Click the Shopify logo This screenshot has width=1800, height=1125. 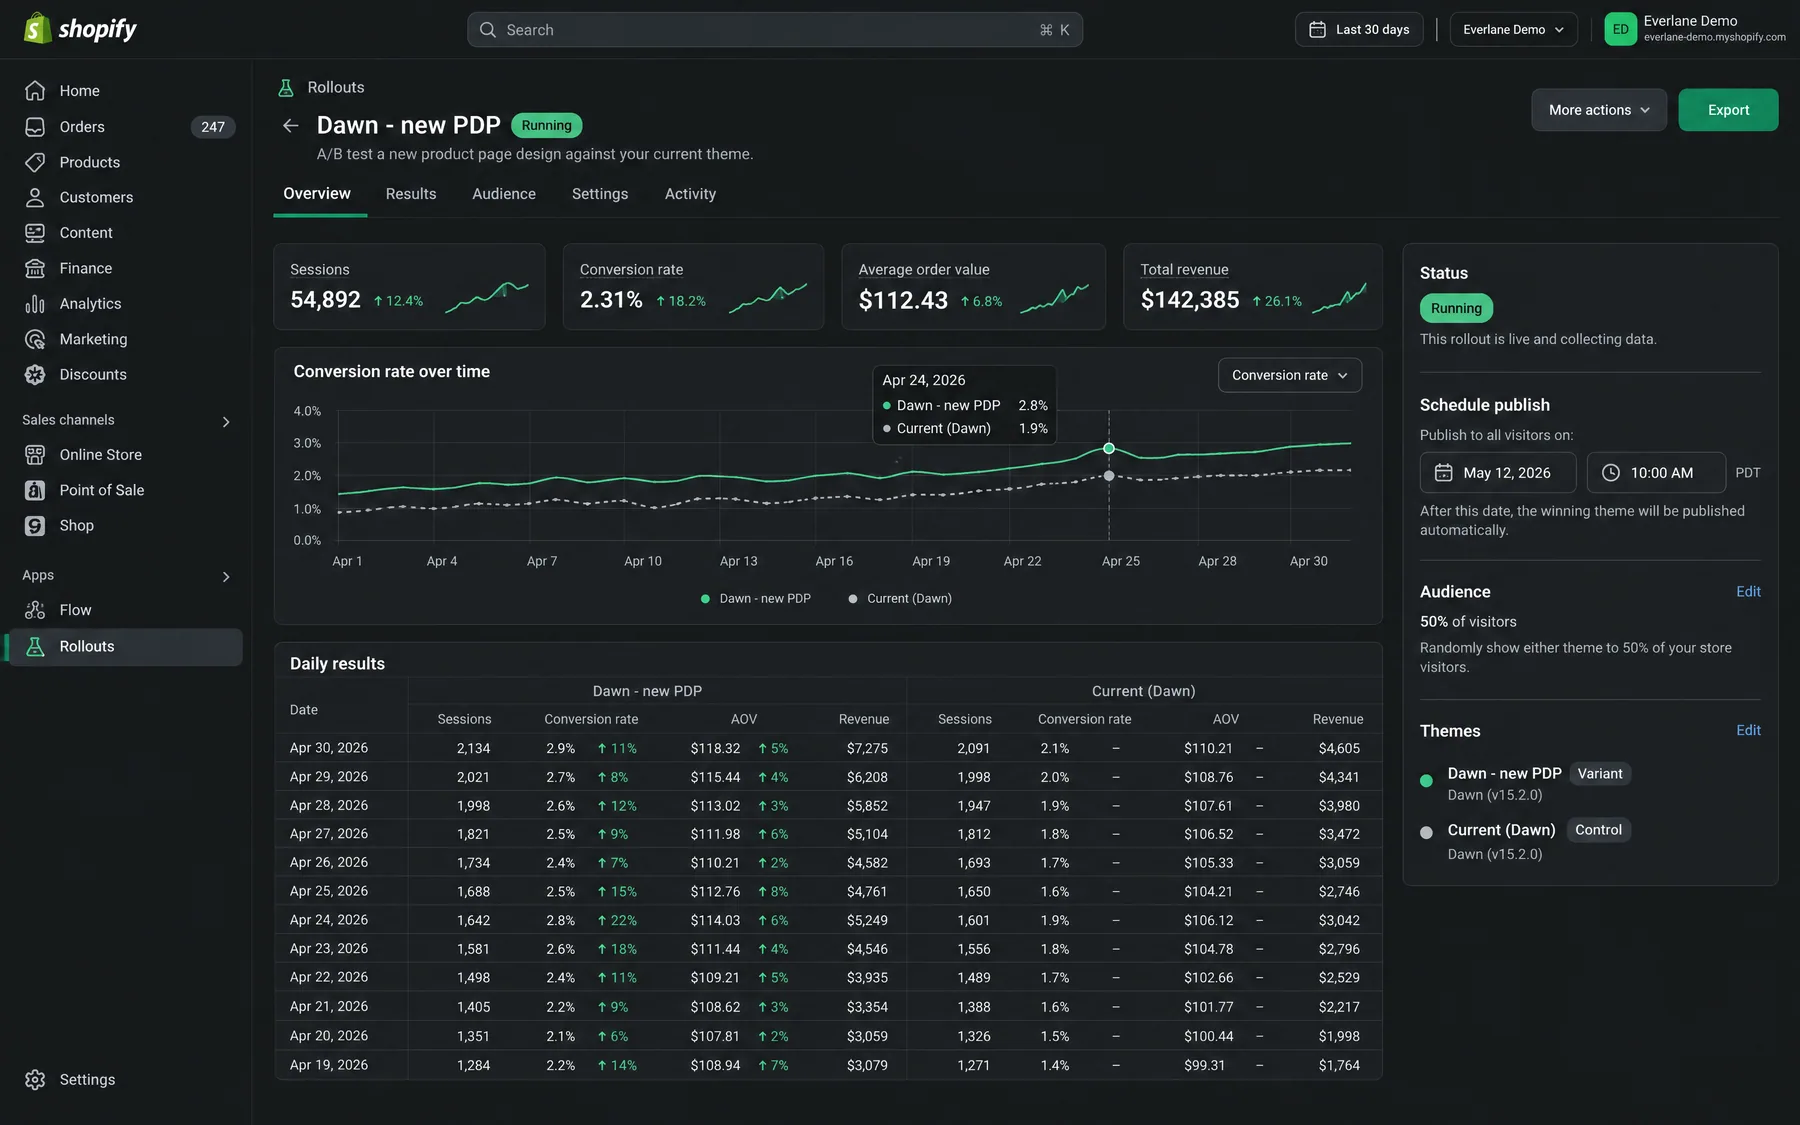coord(80,29)
